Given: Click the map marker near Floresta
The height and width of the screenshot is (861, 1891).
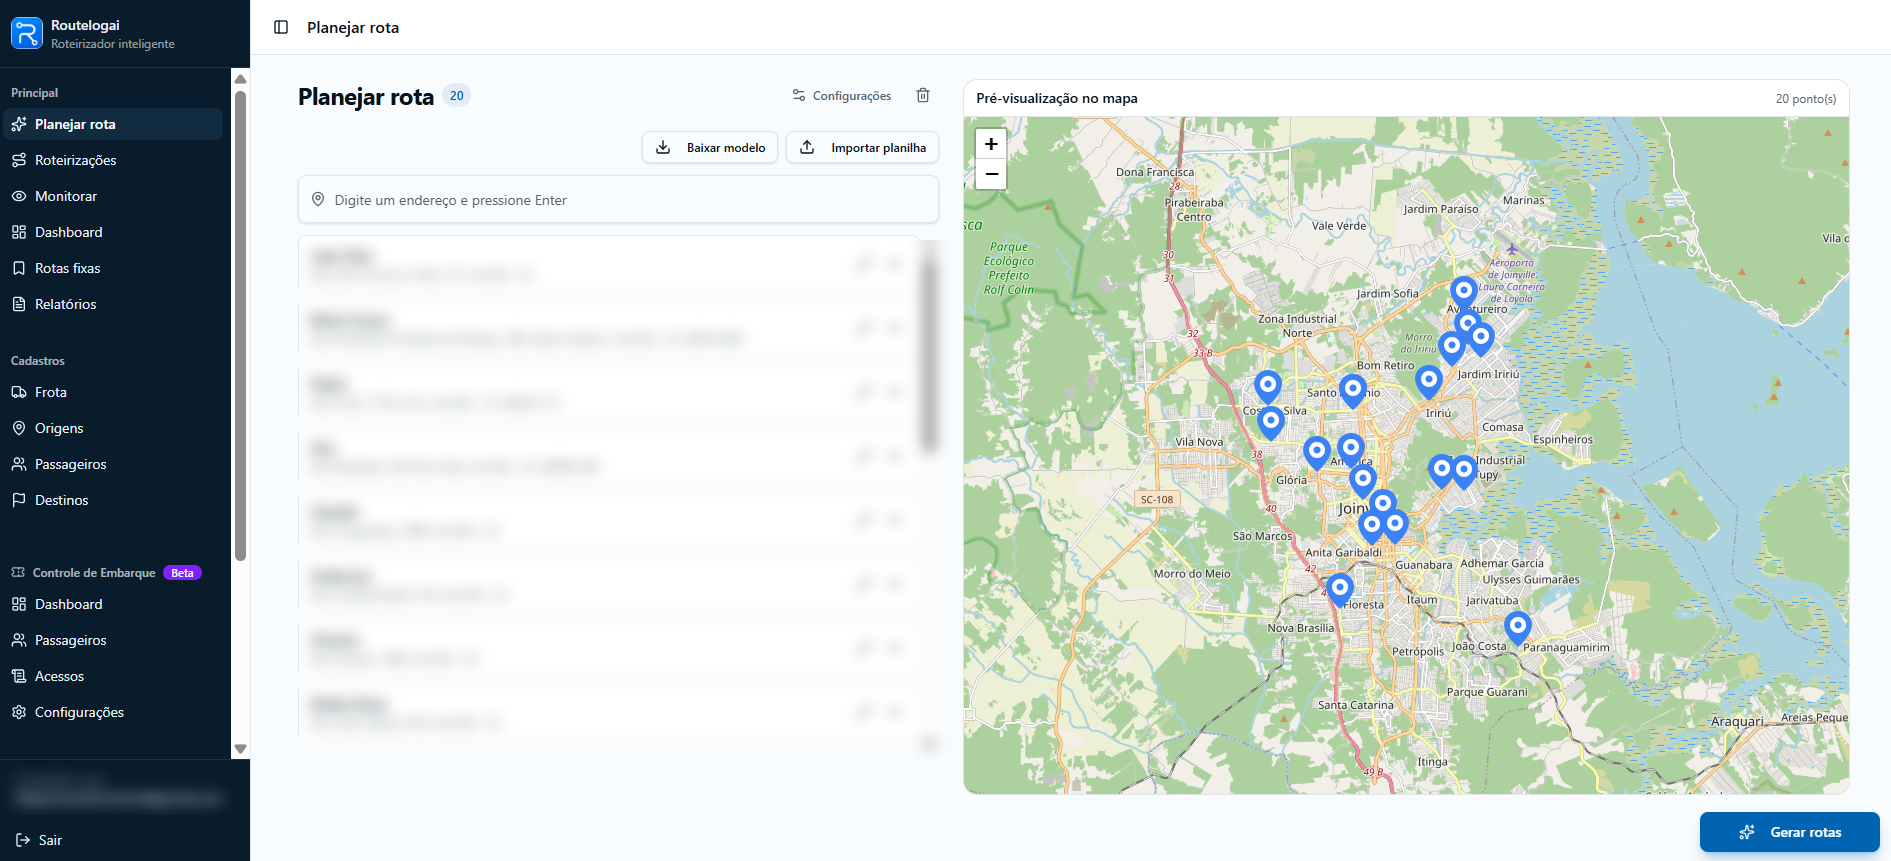Looking at the screenshot, I should (1340, 590).
